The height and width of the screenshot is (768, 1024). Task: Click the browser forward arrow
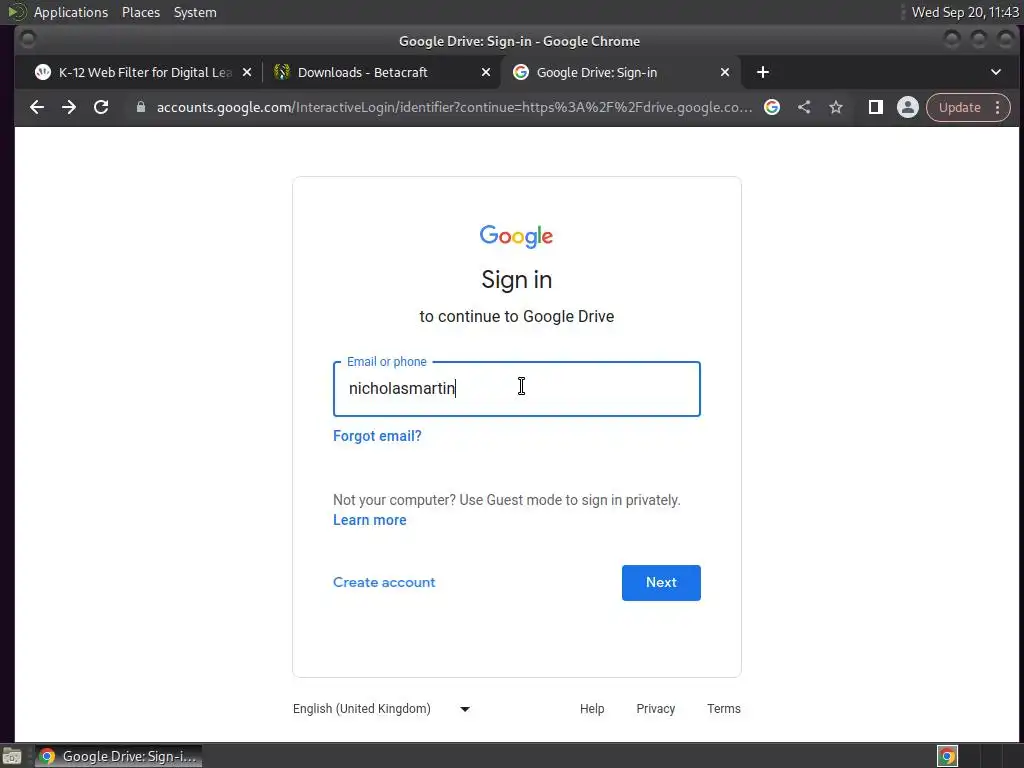pos(69,107)
